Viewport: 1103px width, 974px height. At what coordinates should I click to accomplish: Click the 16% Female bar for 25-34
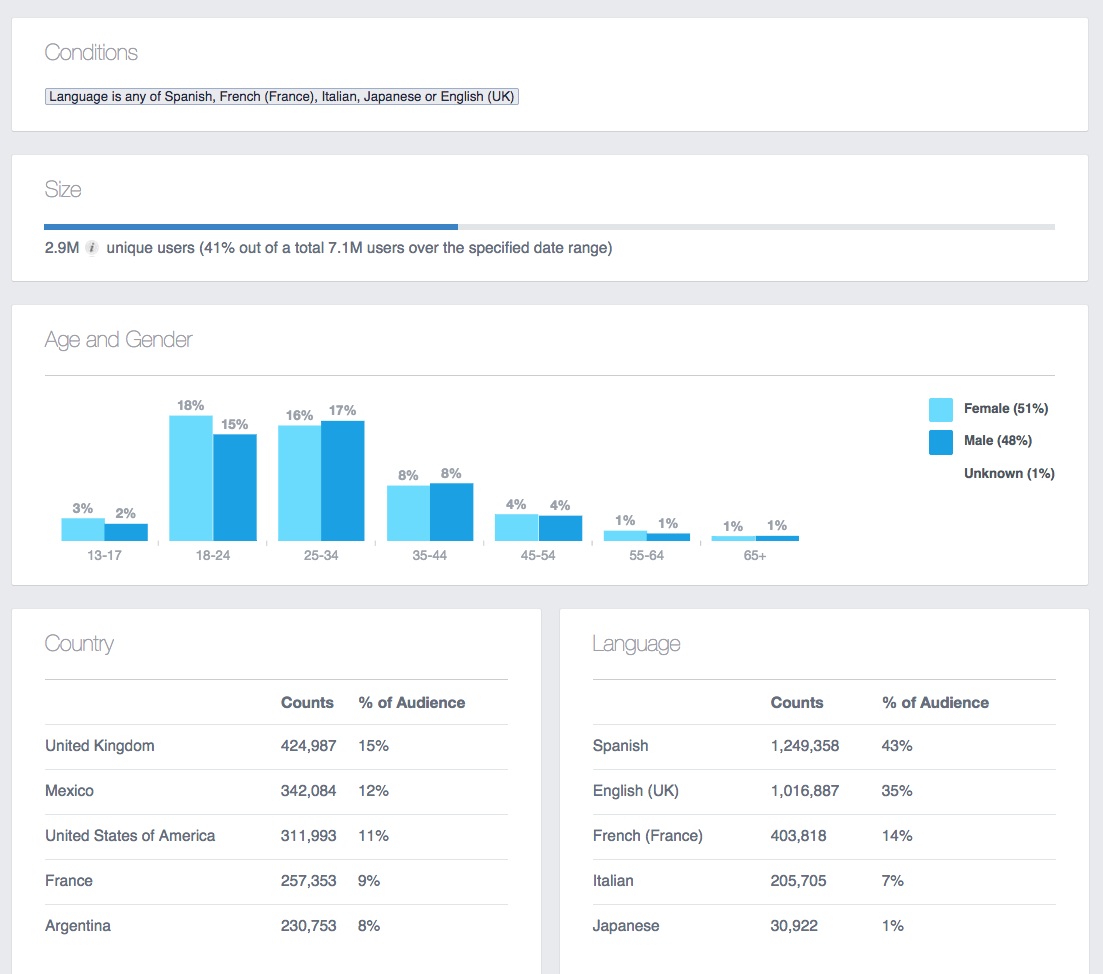click(299, 483)
